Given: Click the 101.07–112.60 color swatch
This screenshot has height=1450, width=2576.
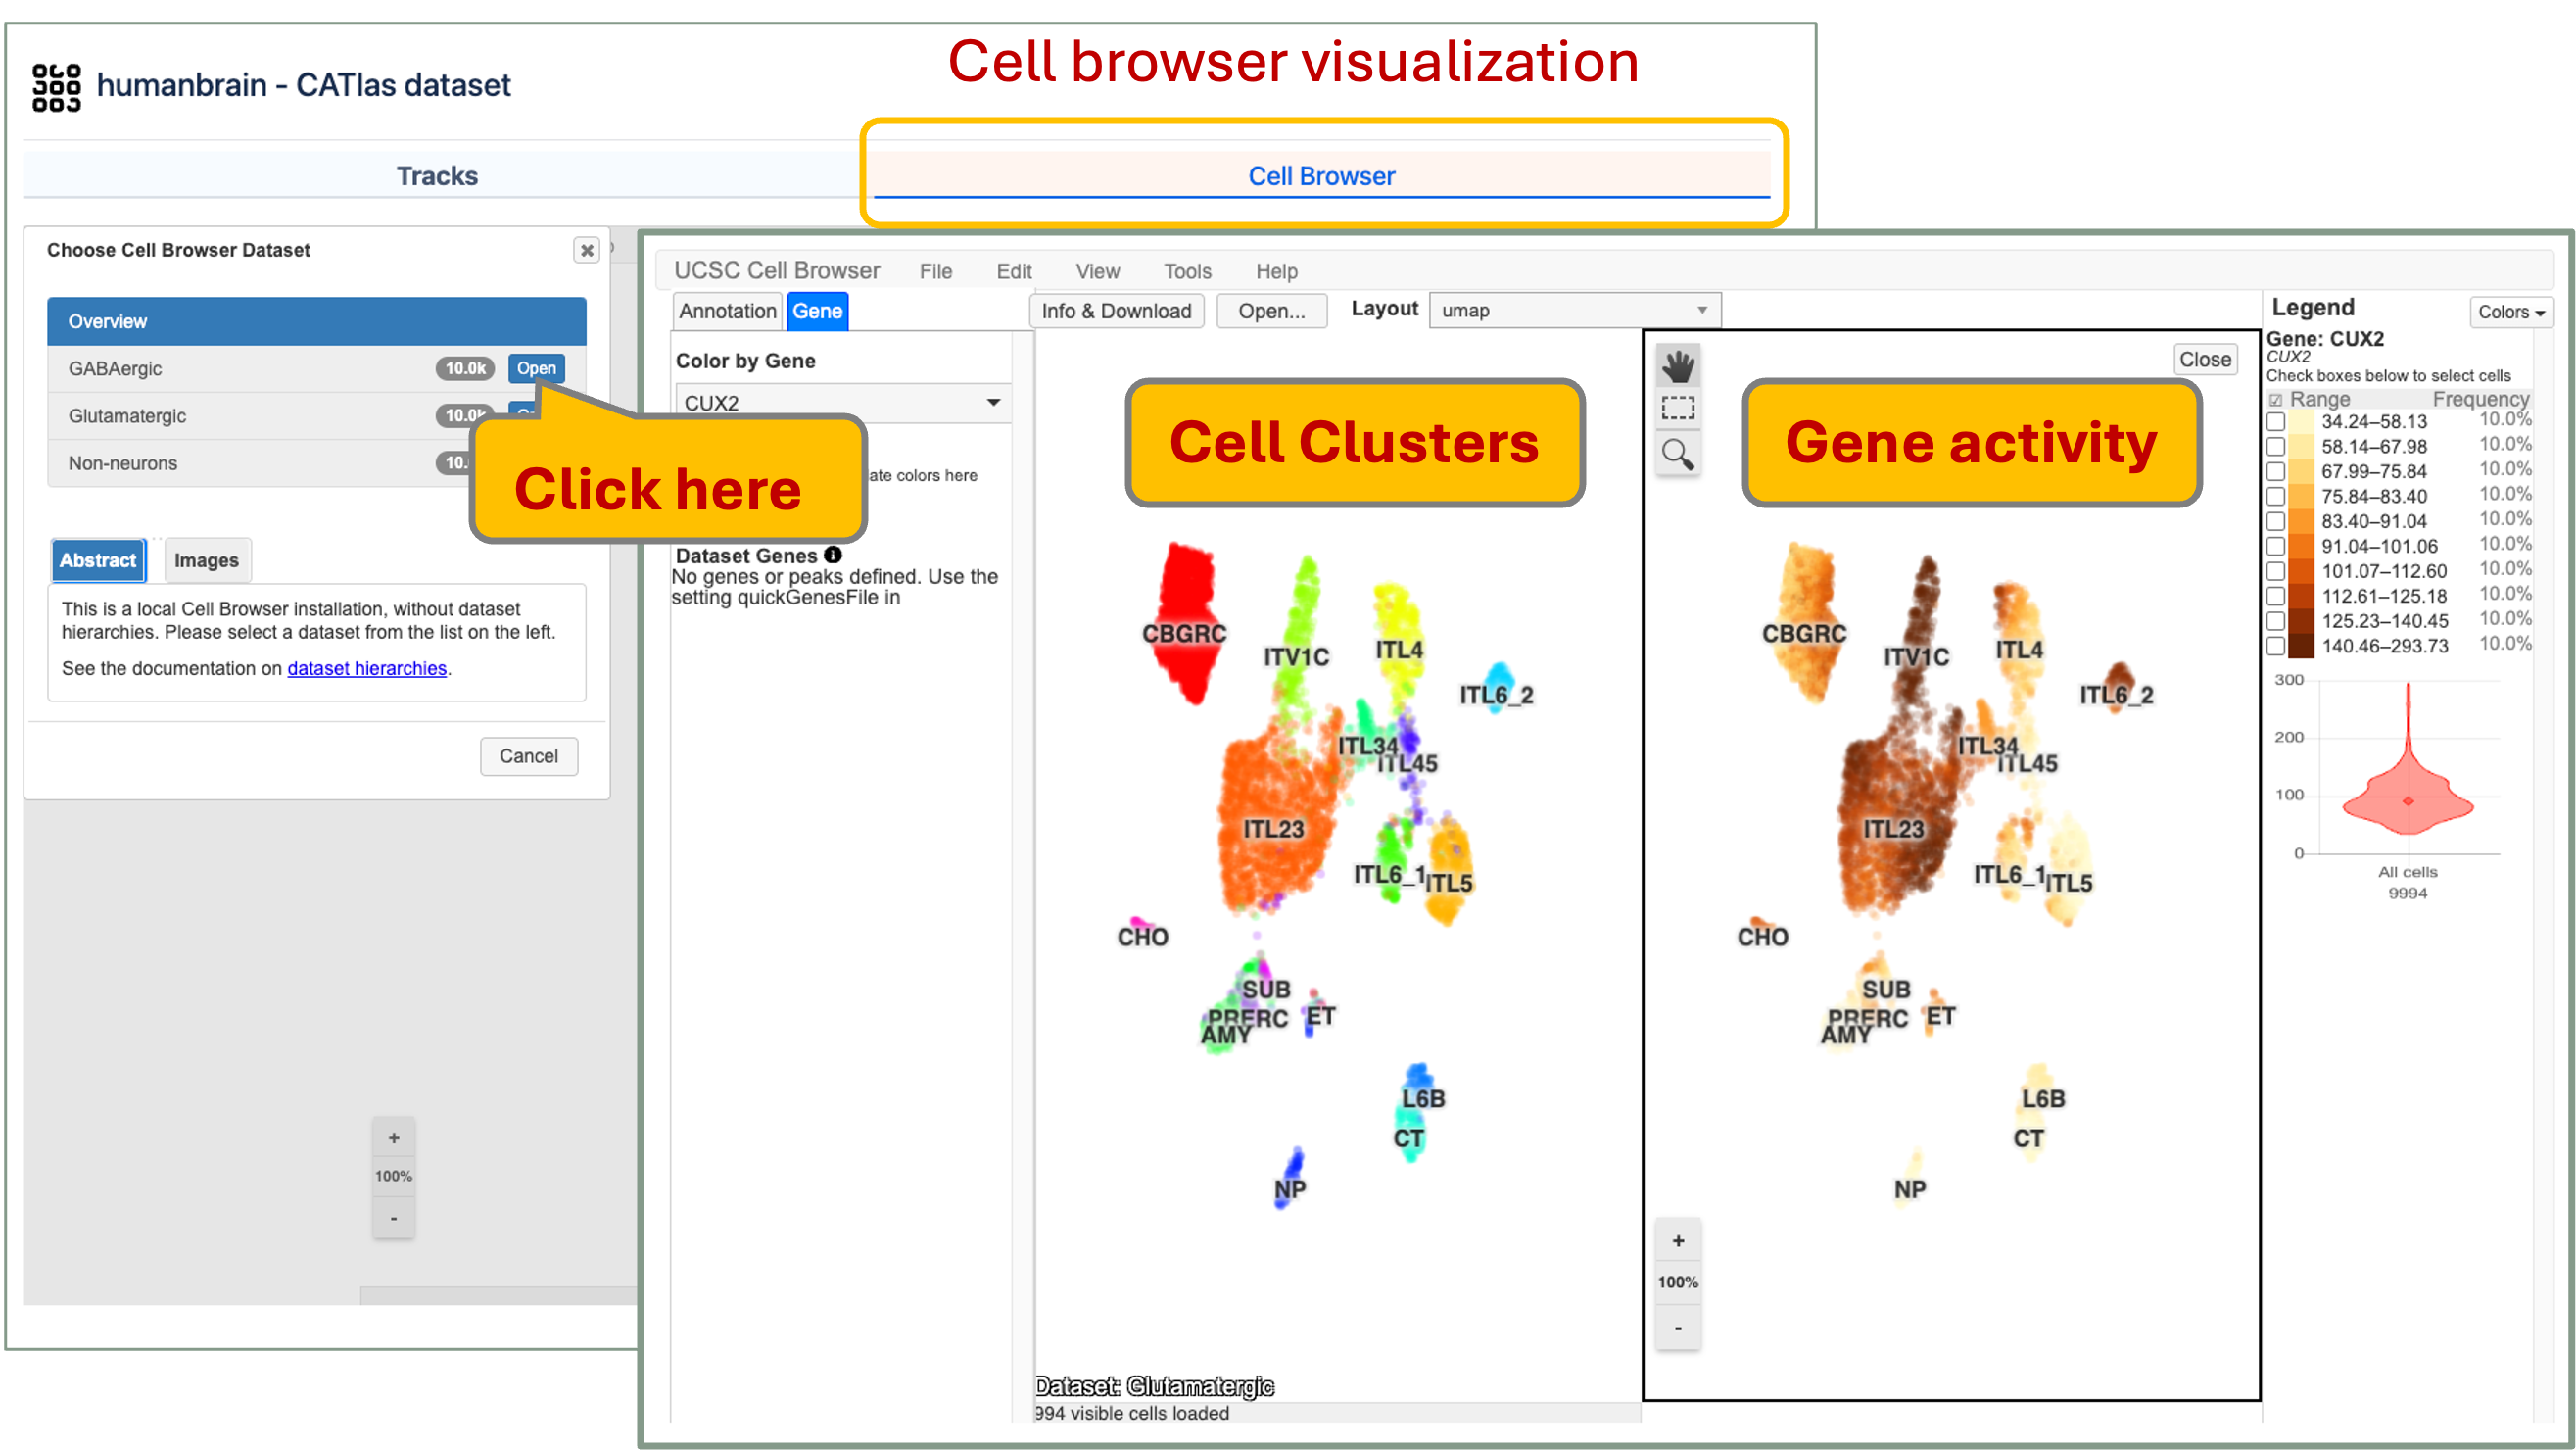Looking at the screenshot, I should [x=2301, y=572].
